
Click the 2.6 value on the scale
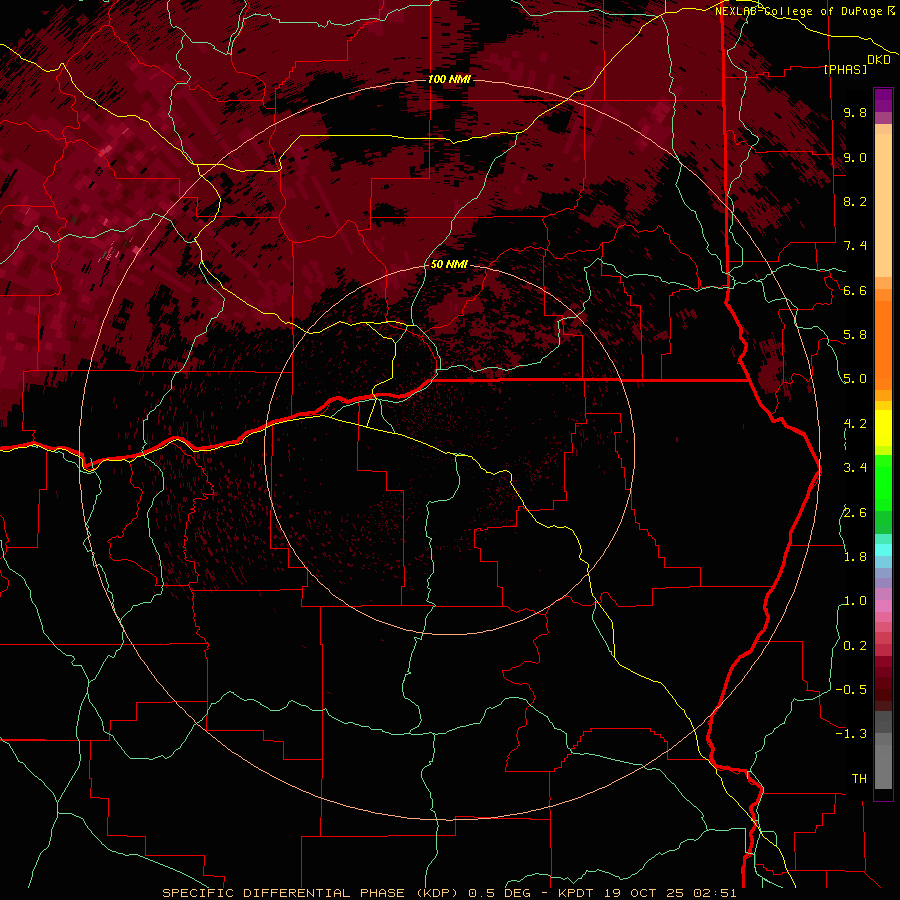tap(855, 512)
